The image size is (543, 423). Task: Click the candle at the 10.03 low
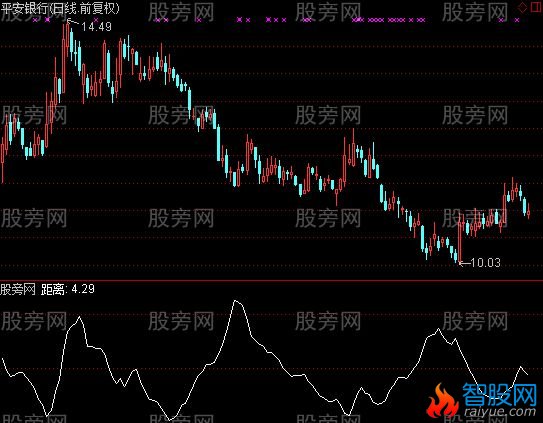460,239
